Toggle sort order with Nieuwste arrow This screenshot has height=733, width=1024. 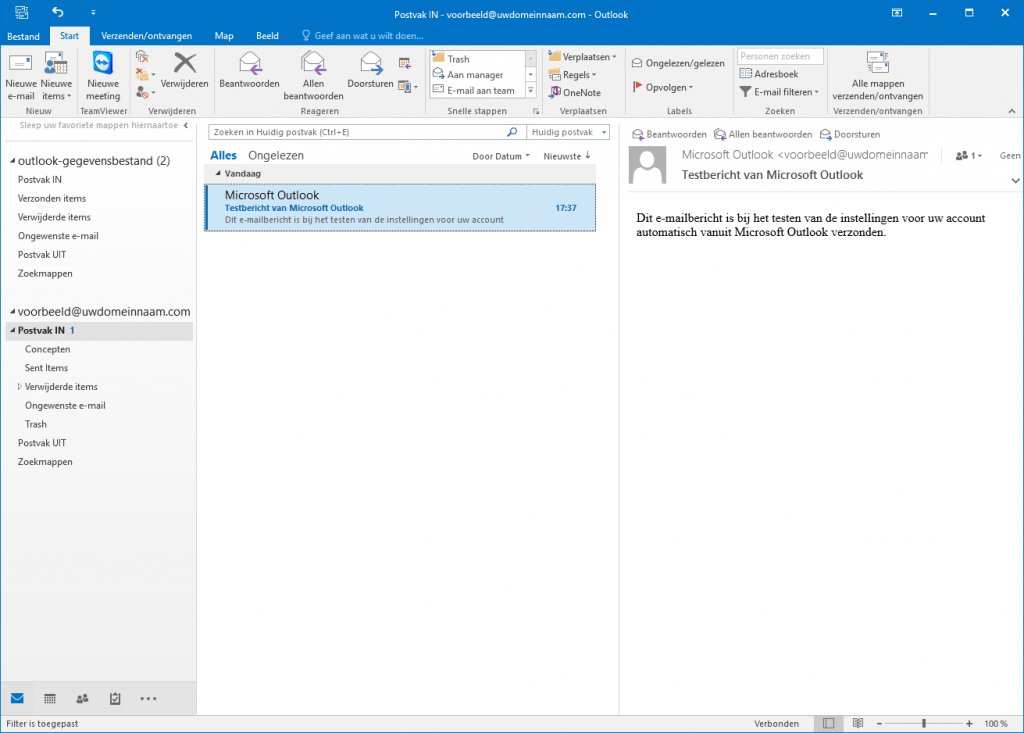tap(567, 156)
